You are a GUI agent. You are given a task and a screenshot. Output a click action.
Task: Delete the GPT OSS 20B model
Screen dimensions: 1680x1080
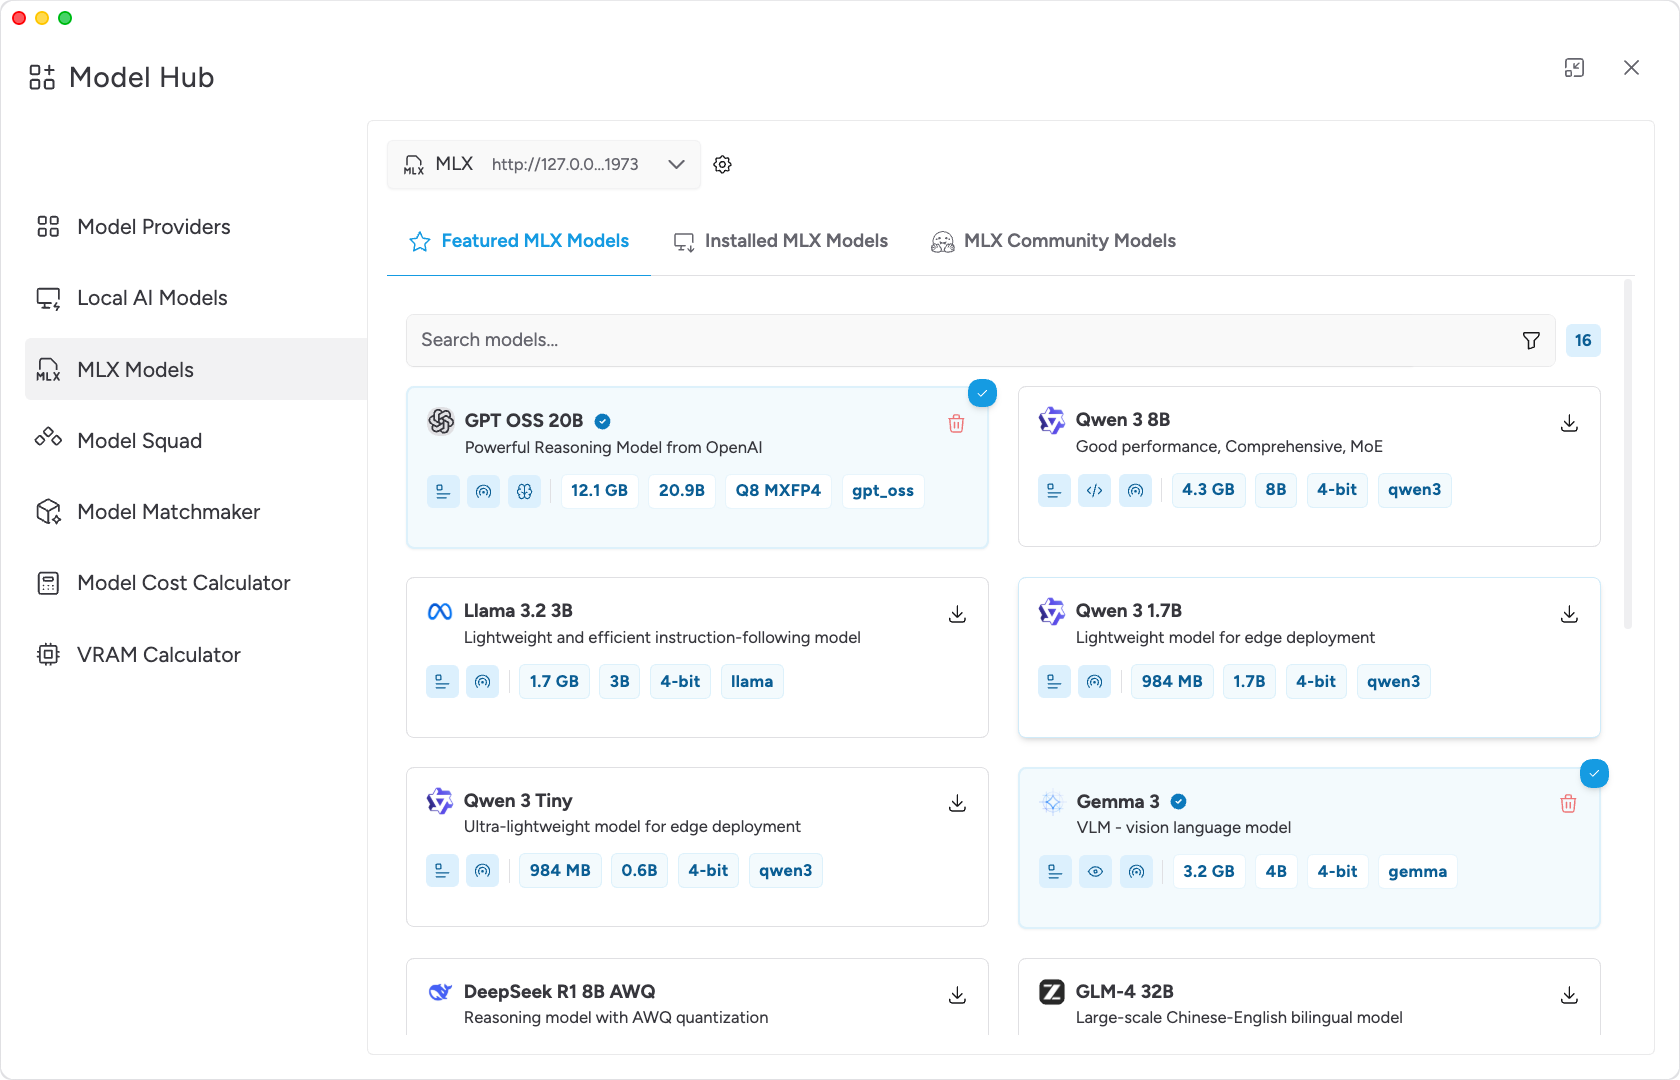tap(956, 424)
